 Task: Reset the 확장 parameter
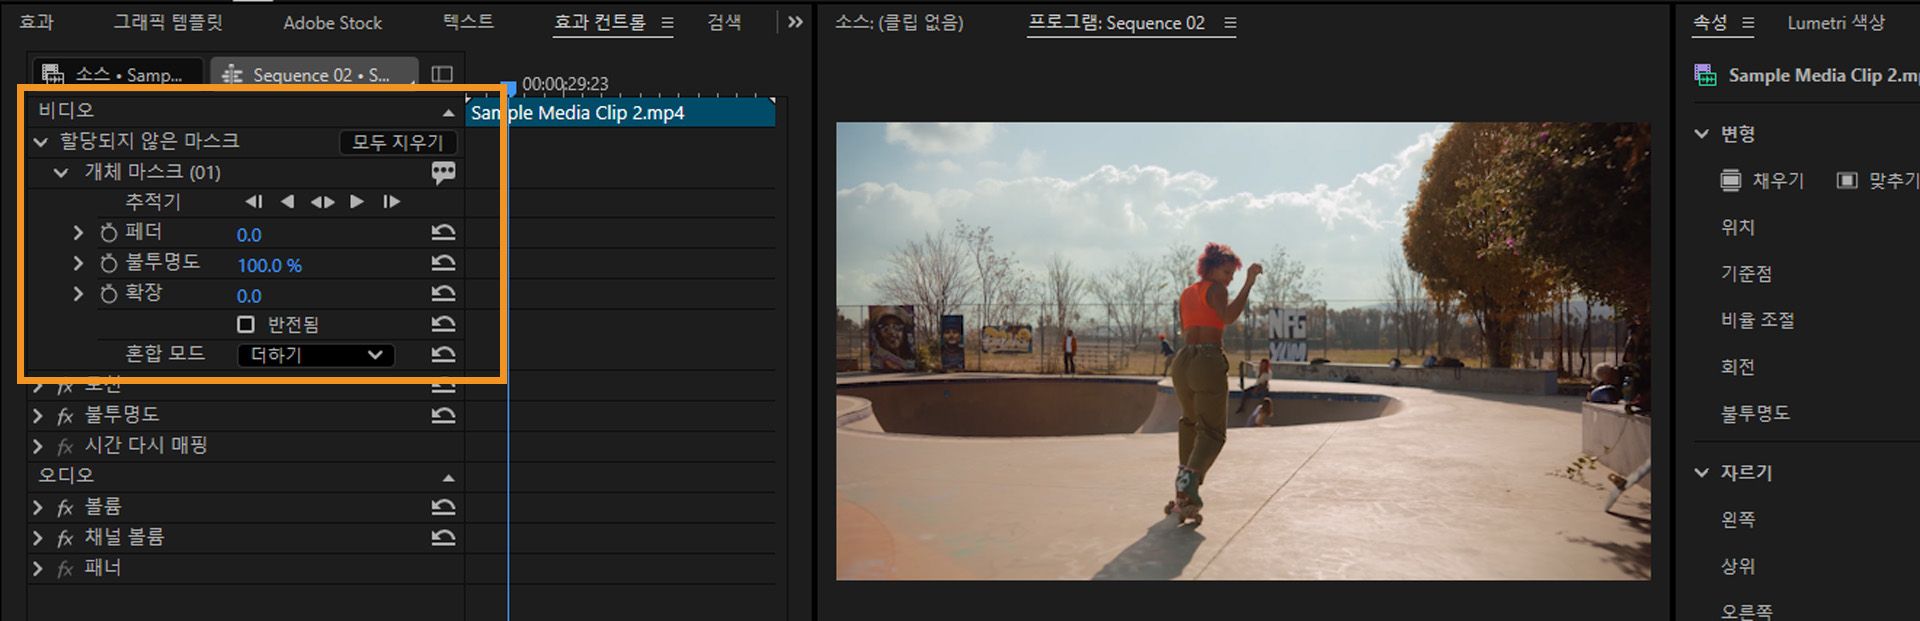click(x=443, y=293)
